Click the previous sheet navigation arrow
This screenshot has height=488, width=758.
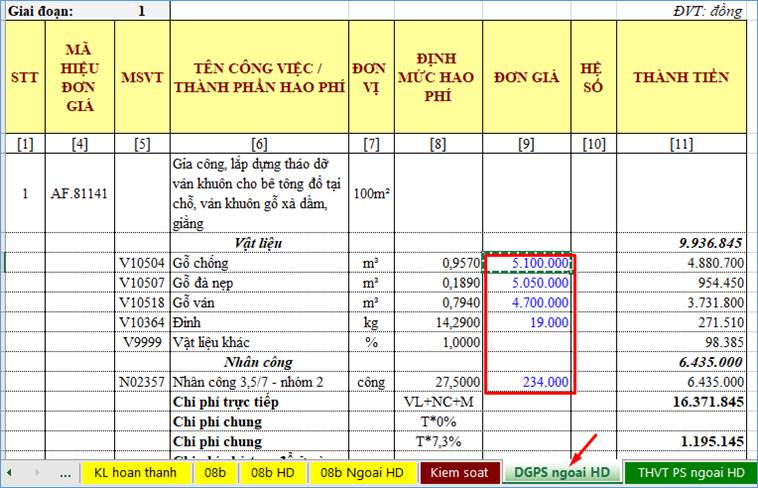coord(10,472)
